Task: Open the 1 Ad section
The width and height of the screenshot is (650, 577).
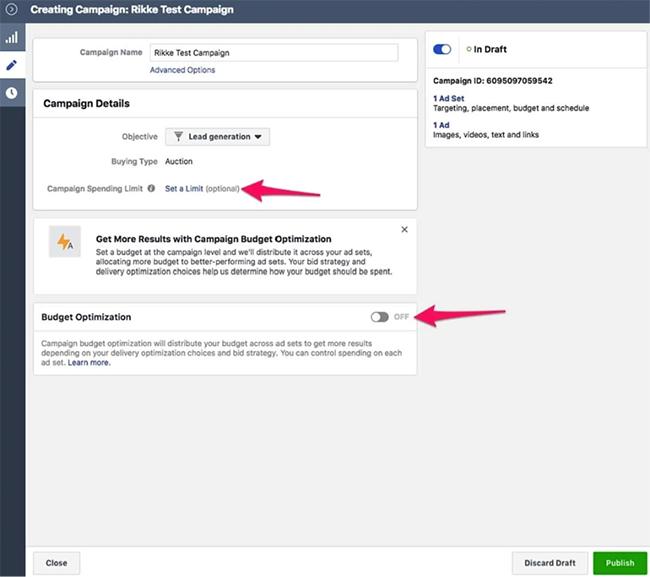Action: point(441,125)
